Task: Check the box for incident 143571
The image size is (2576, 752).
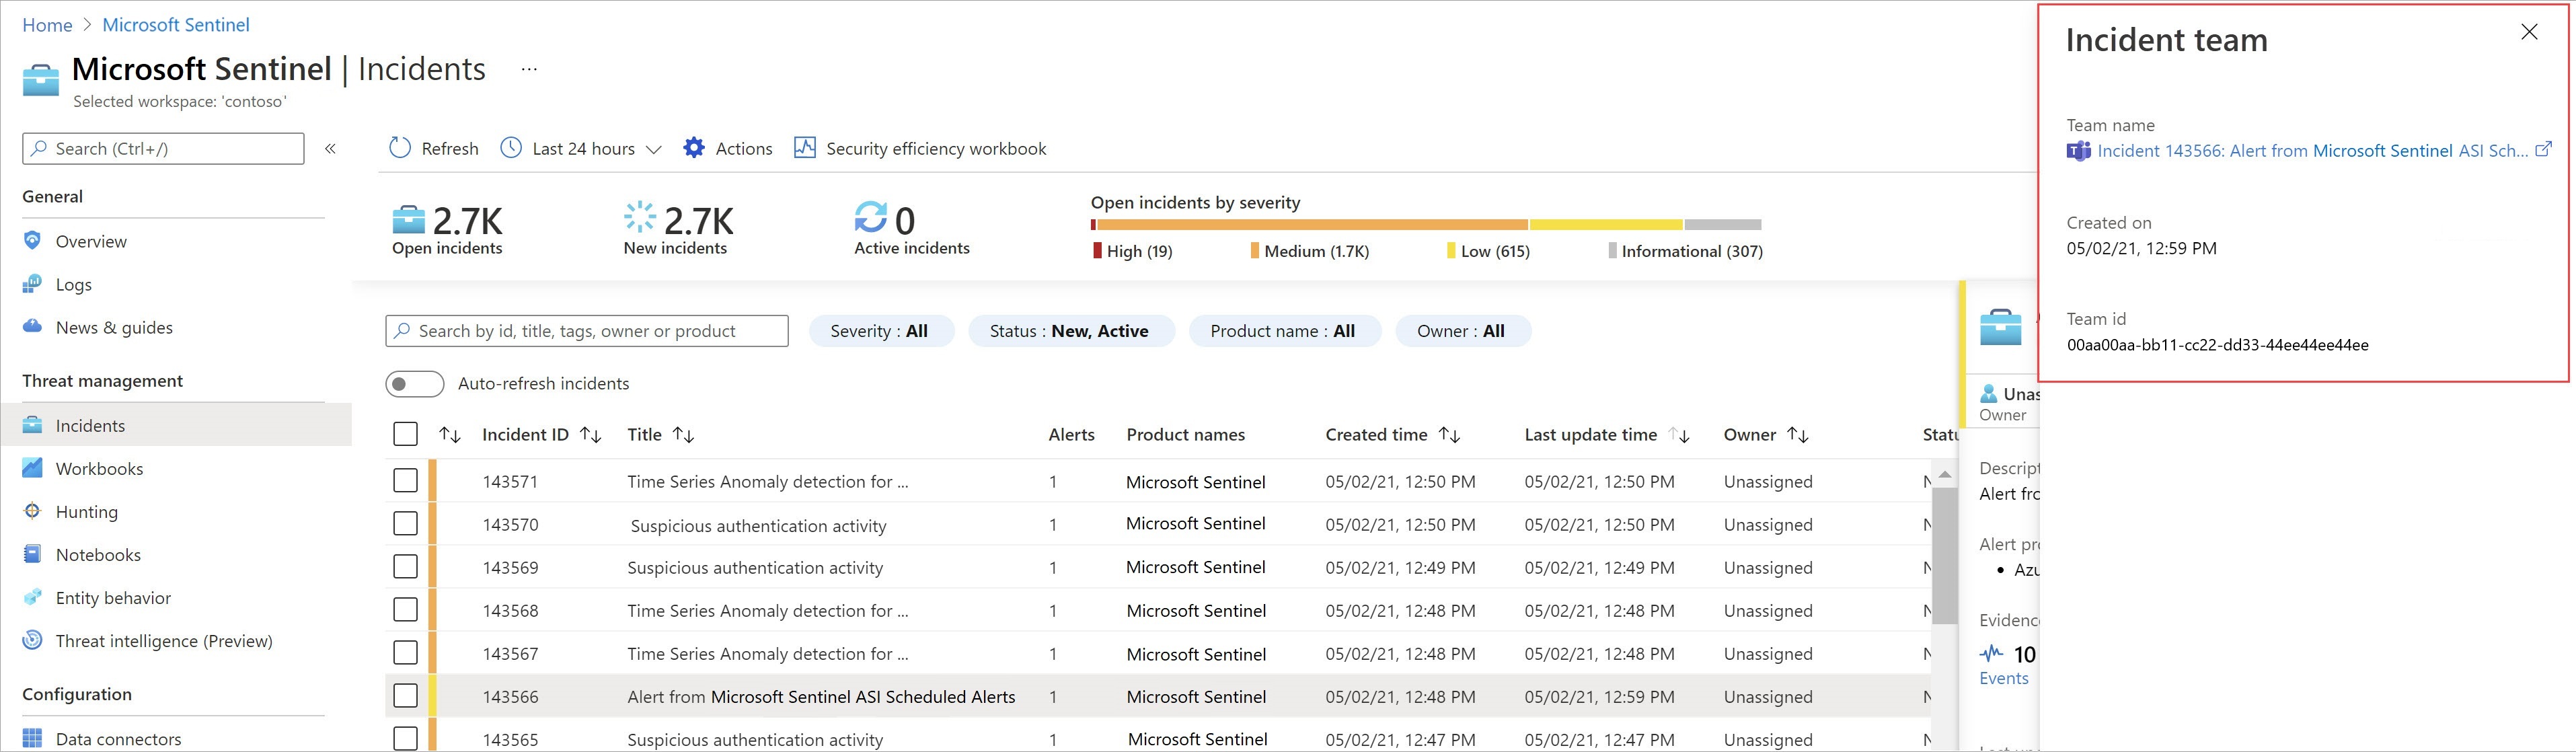Action: point(405,481)
